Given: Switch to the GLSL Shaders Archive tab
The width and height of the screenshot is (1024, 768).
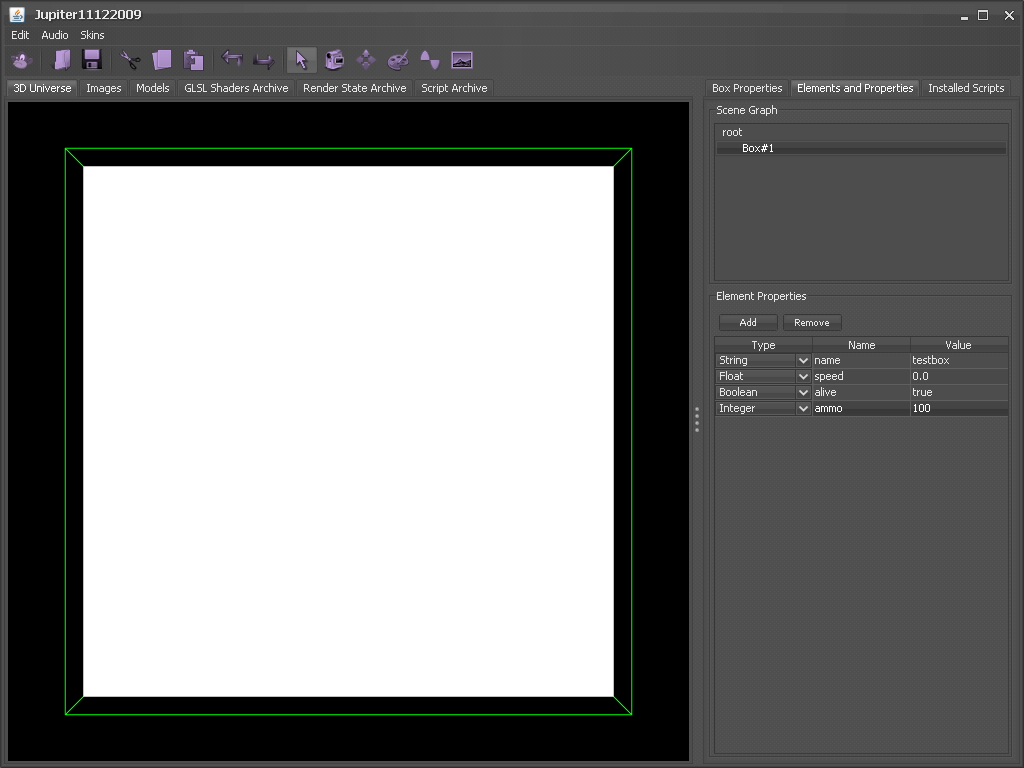Looking at the screenshot, I should click(236, 88).
